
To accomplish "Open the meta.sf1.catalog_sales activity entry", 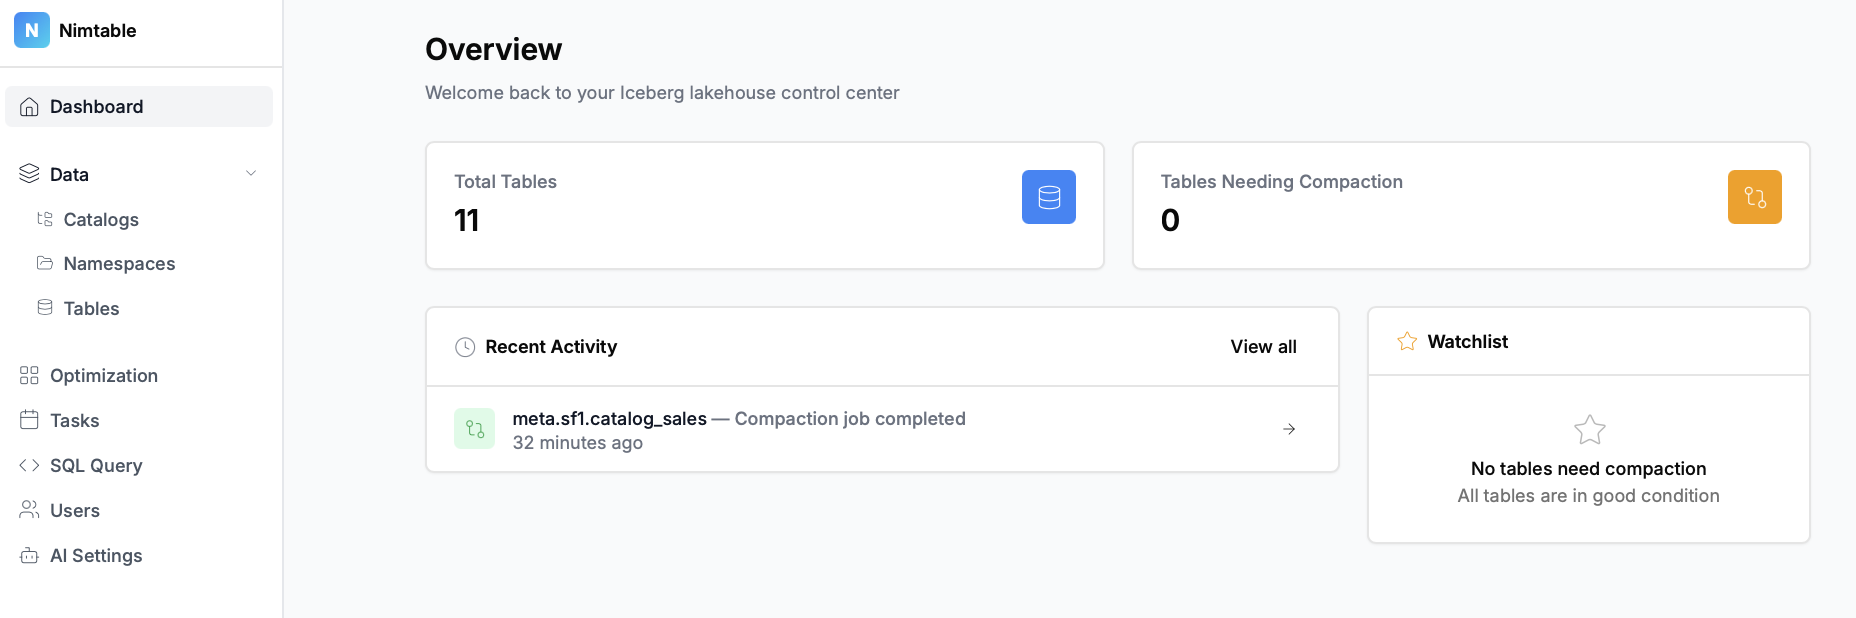I will click(x=609, y=419).
